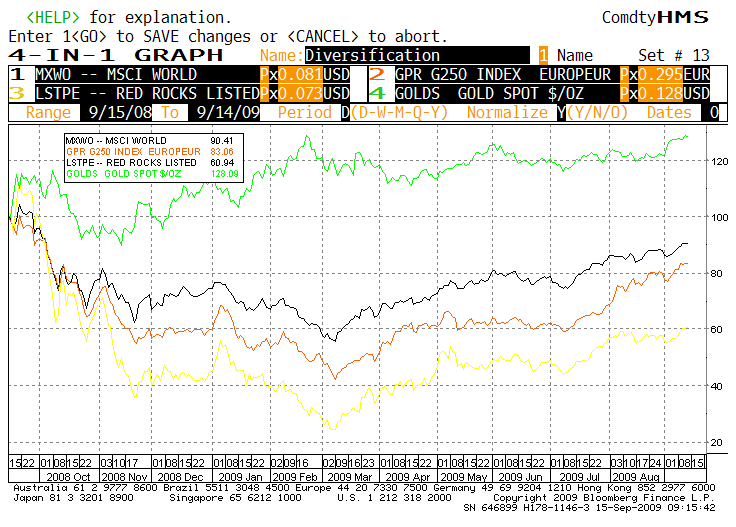Click the range end date 9/14/09
736x527 pixels.
224,113
